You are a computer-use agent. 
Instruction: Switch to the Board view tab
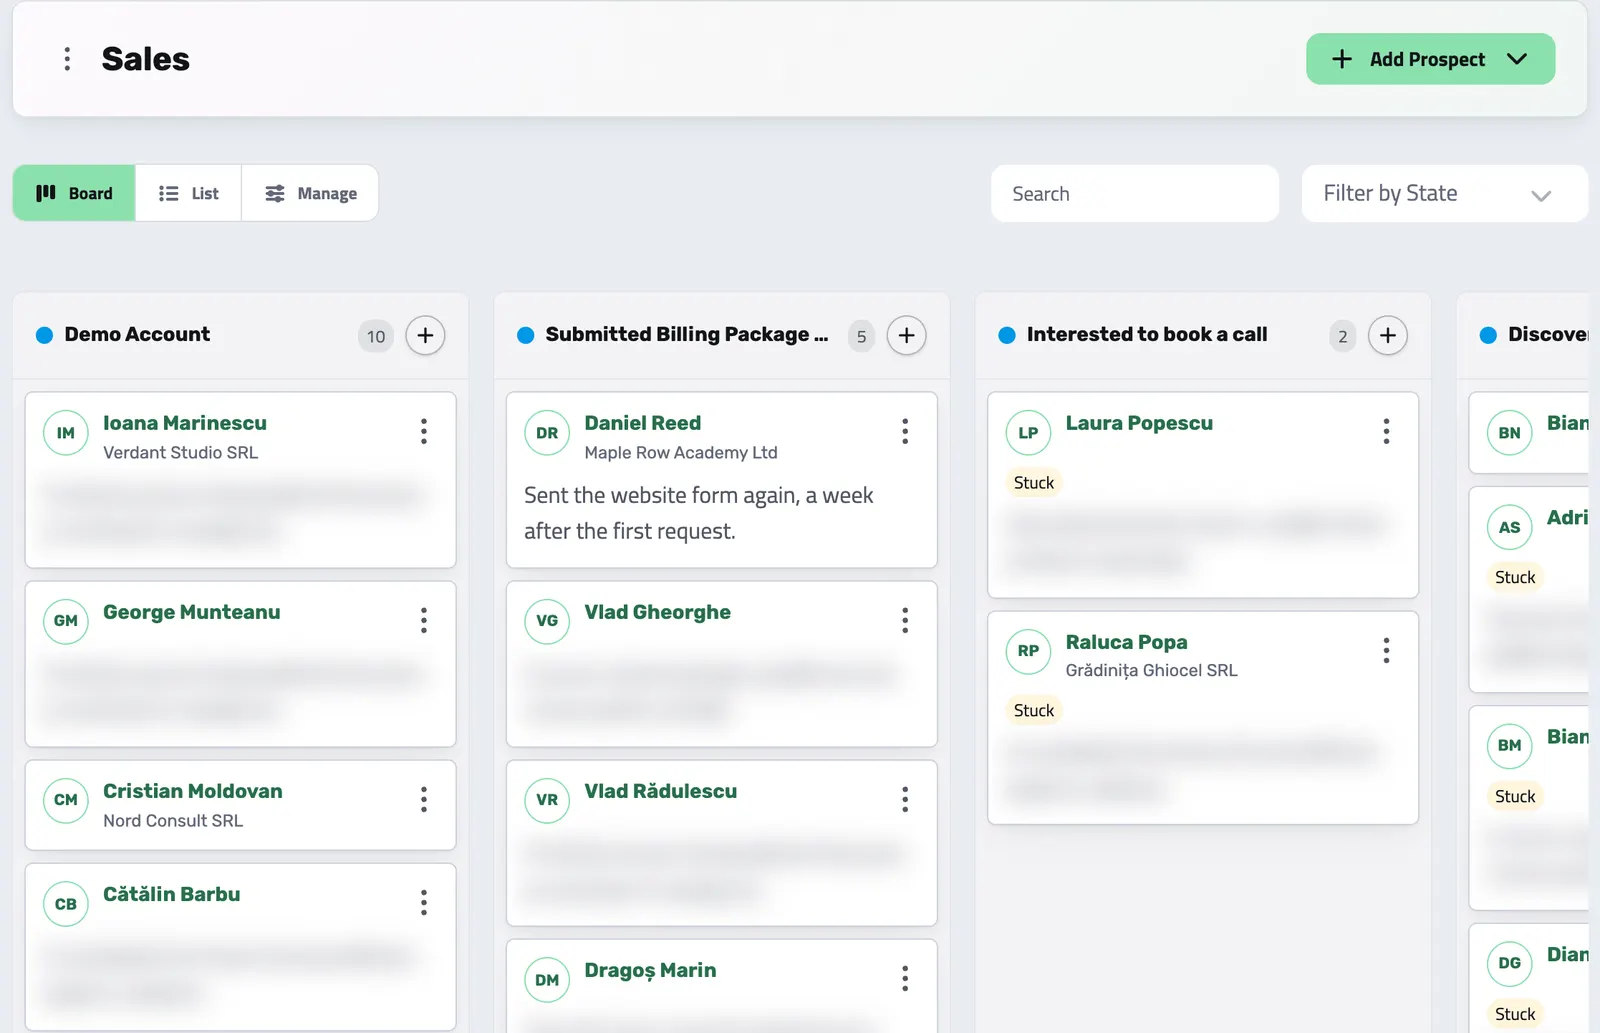(x=74, y=193)
